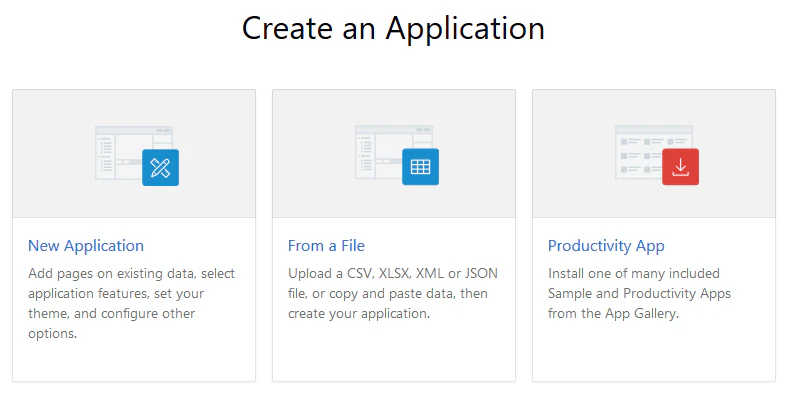The height and width of the screenshot is (402, 788).
Task: Open the From a File link
Action: [x=326, y=246]
